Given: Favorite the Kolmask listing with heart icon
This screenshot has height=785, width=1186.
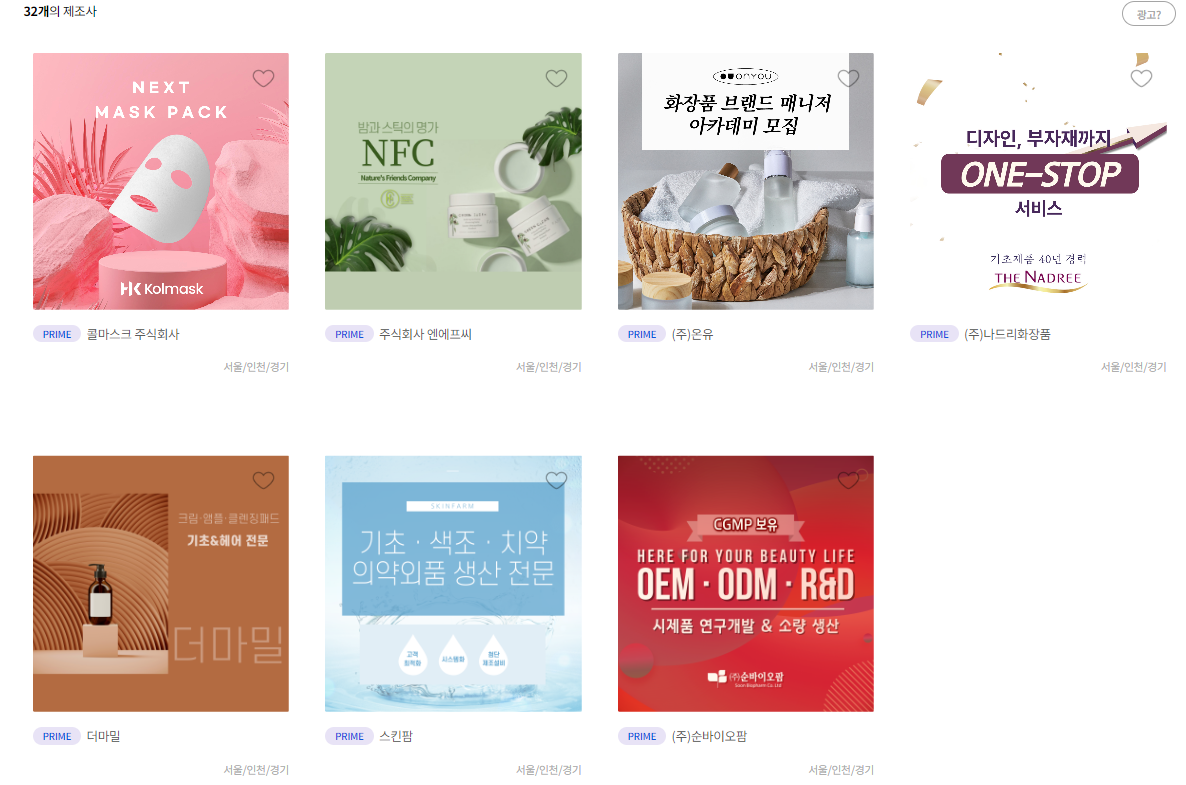Looking at the screenshot, I should 263,78.
